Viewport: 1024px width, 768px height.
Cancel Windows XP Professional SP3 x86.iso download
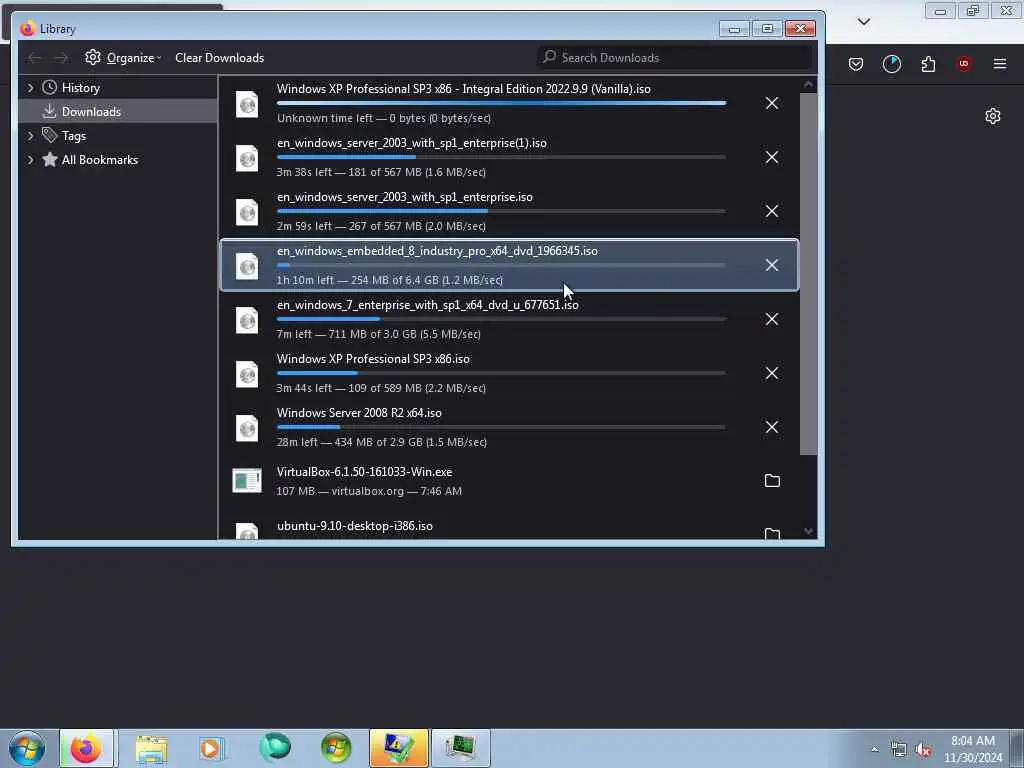771,373
